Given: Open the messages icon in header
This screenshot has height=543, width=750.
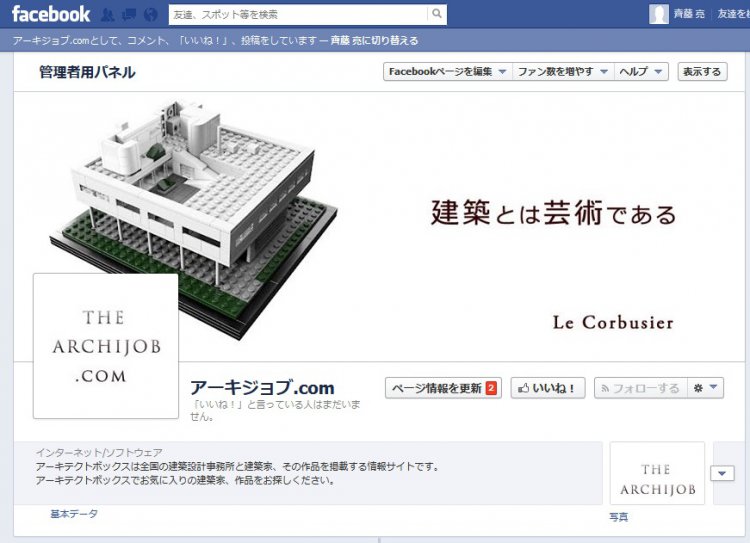Looking at the screenshot, I should pos(129,15).
